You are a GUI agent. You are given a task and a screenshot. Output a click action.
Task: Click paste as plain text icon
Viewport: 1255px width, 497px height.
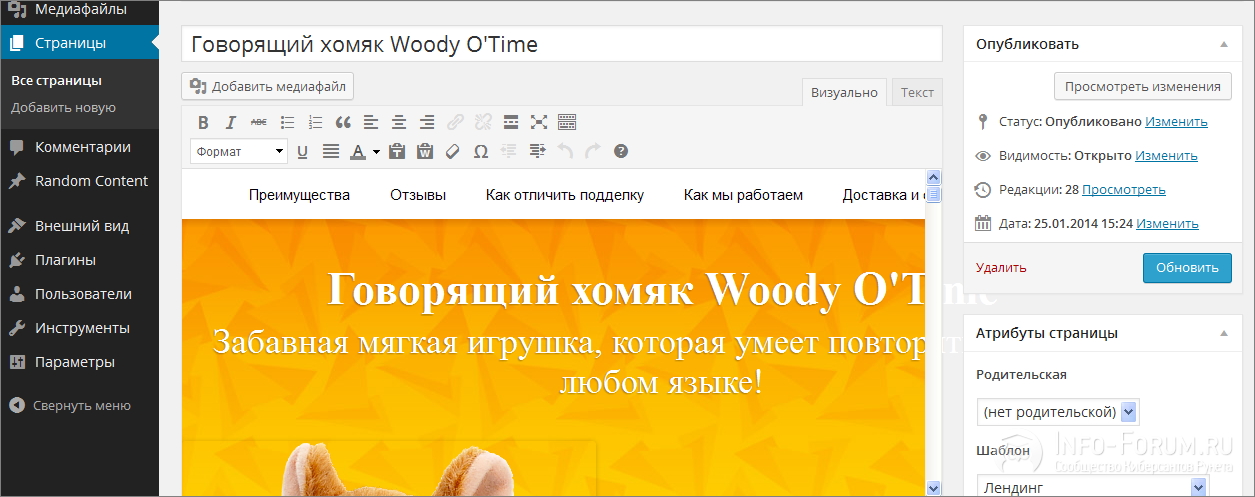tap(396, 151)
